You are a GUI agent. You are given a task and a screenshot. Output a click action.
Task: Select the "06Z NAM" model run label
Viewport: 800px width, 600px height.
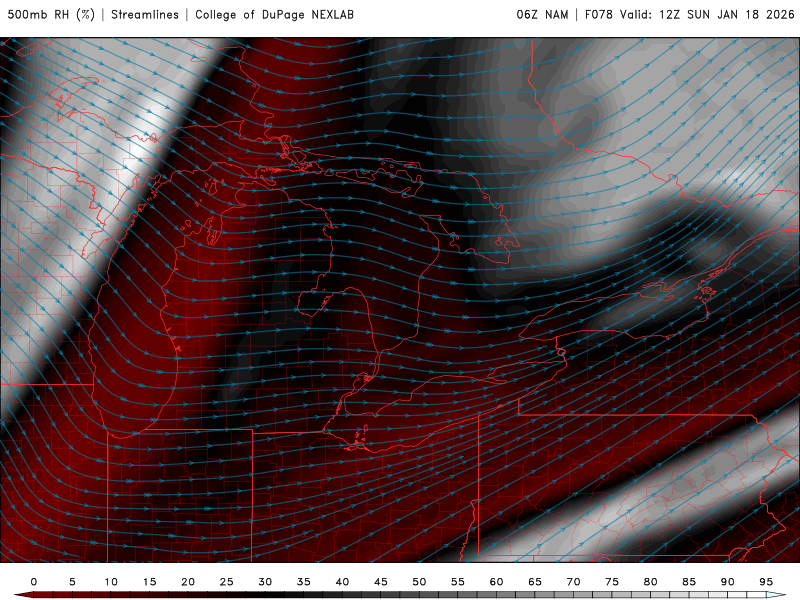click(x=542, y=14)
